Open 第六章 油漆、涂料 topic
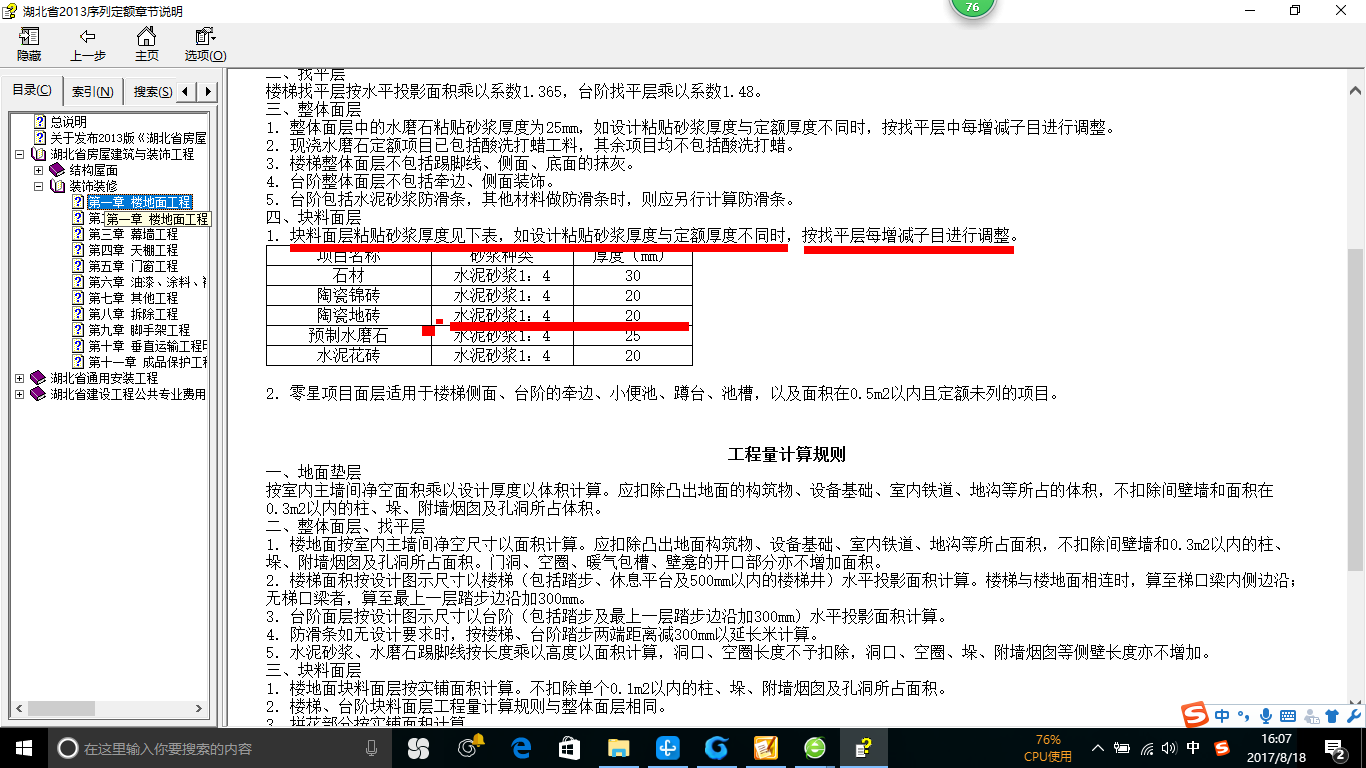This screenshot has width=1366, height=768. click(147, 282)
